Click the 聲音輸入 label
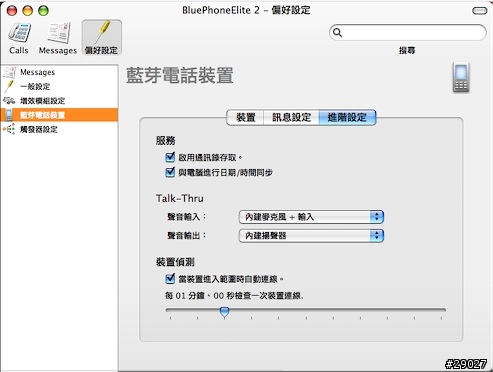Image resolution: width=493 pixels, height=372 pixels. tap(187, 217)
